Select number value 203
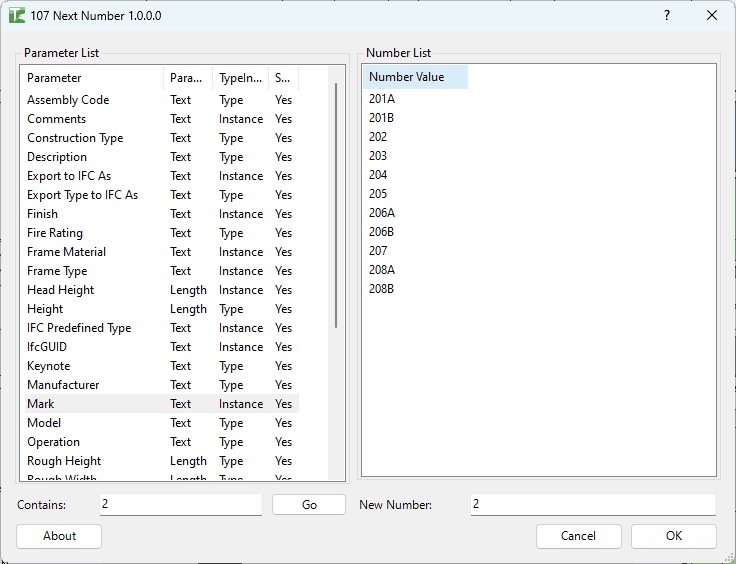Image resolution: width=736 pixels, height=564 pixels. click(378, 156)
